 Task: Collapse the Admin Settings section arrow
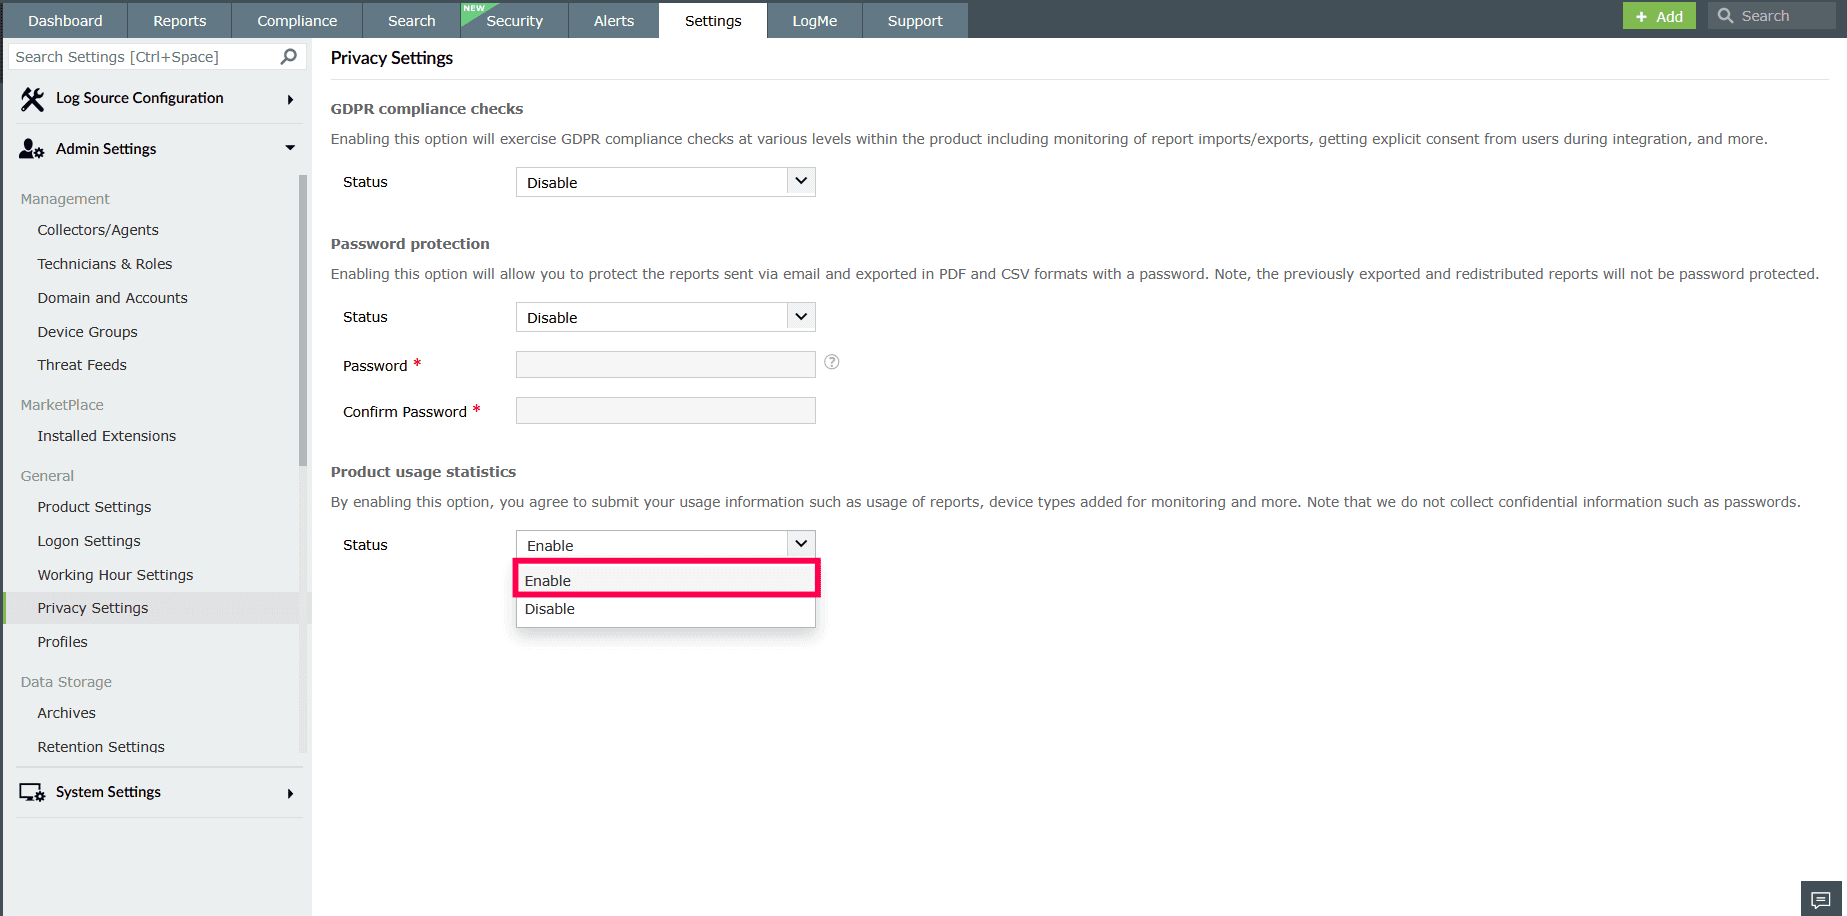tap(290, 148)
